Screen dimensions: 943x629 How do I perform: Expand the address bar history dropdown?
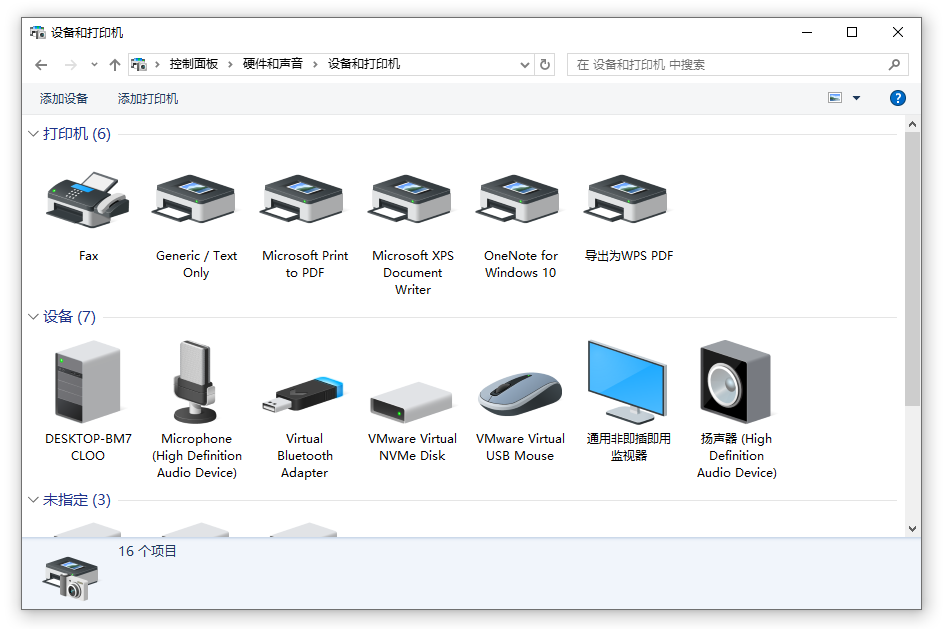pyautogui.click(x=524, y=65)
